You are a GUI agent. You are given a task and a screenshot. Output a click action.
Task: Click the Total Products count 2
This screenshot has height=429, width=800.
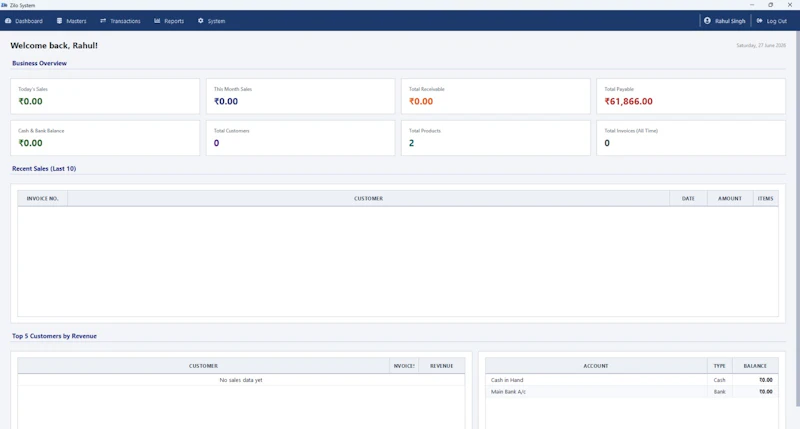(411, 143)
